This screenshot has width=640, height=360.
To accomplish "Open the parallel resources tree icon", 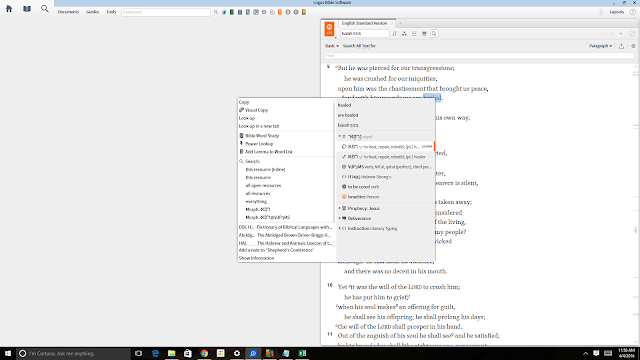I will [x=404, y=34].
